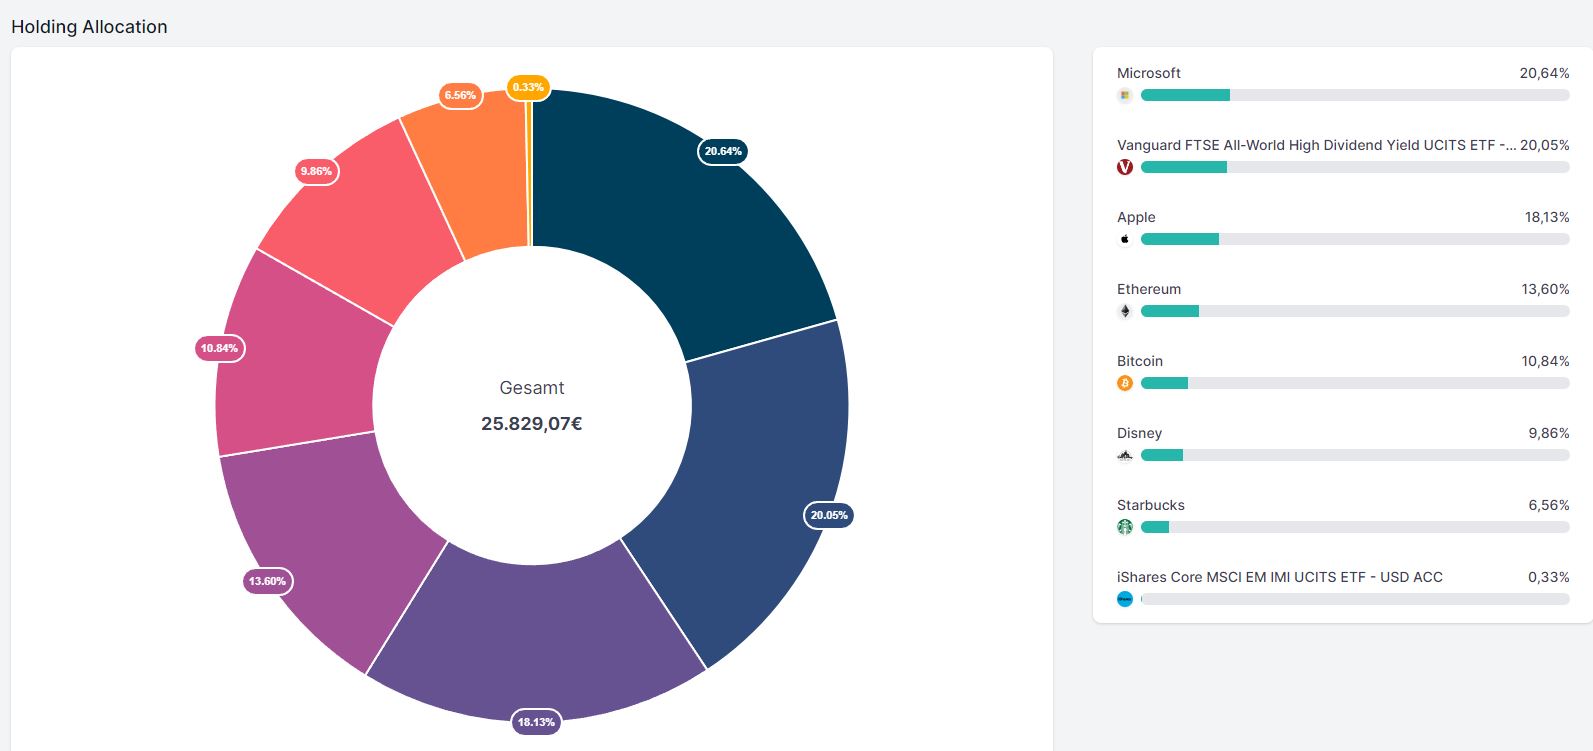This screenshot has width=1593, height=751.
Task: Click the Apple allocation progress bar
Action: click(x=1355, y=239)
